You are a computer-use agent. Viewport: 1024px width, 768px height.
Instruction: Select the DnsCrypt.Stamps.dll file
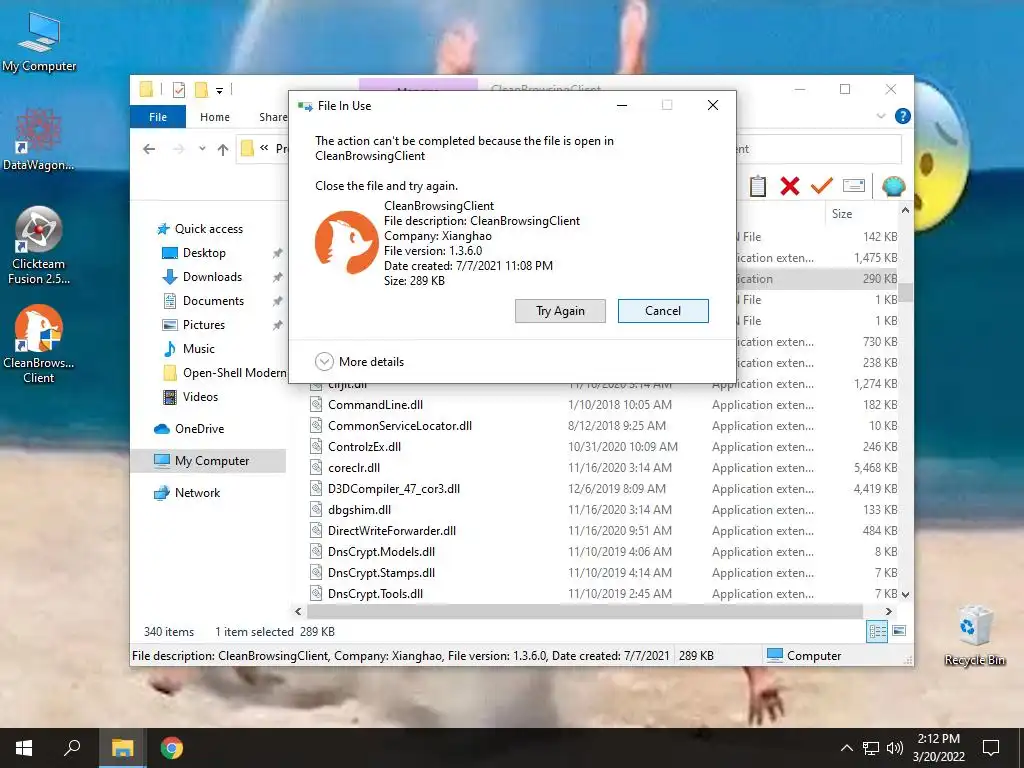(x=381, y=573)
